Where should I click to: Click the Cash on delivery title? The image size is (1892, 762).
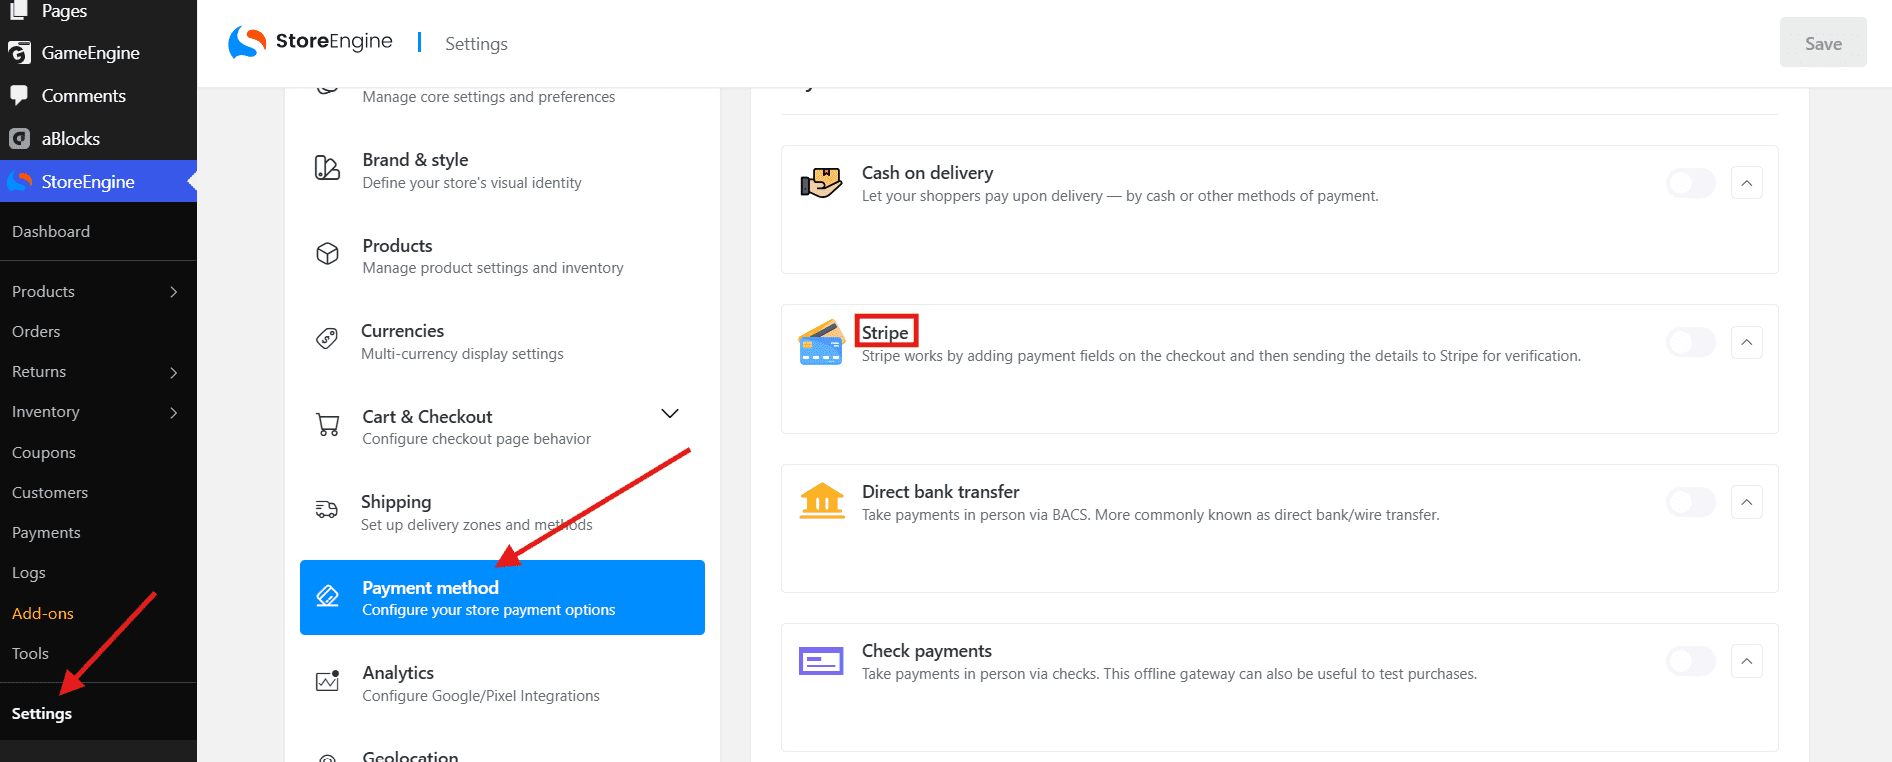(x=927, y=173)
